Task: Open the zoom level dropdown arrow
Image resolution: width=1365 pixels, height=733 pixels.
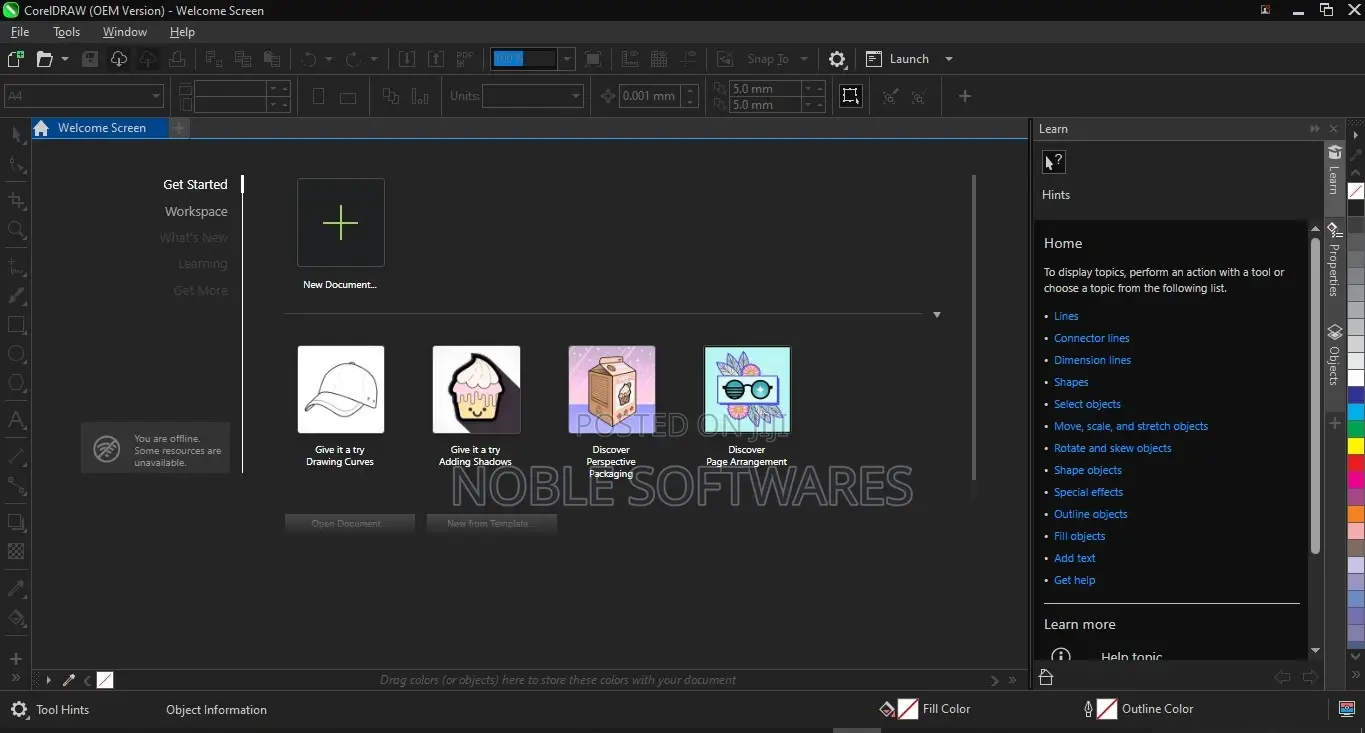Action: click(x=567, y=59)
